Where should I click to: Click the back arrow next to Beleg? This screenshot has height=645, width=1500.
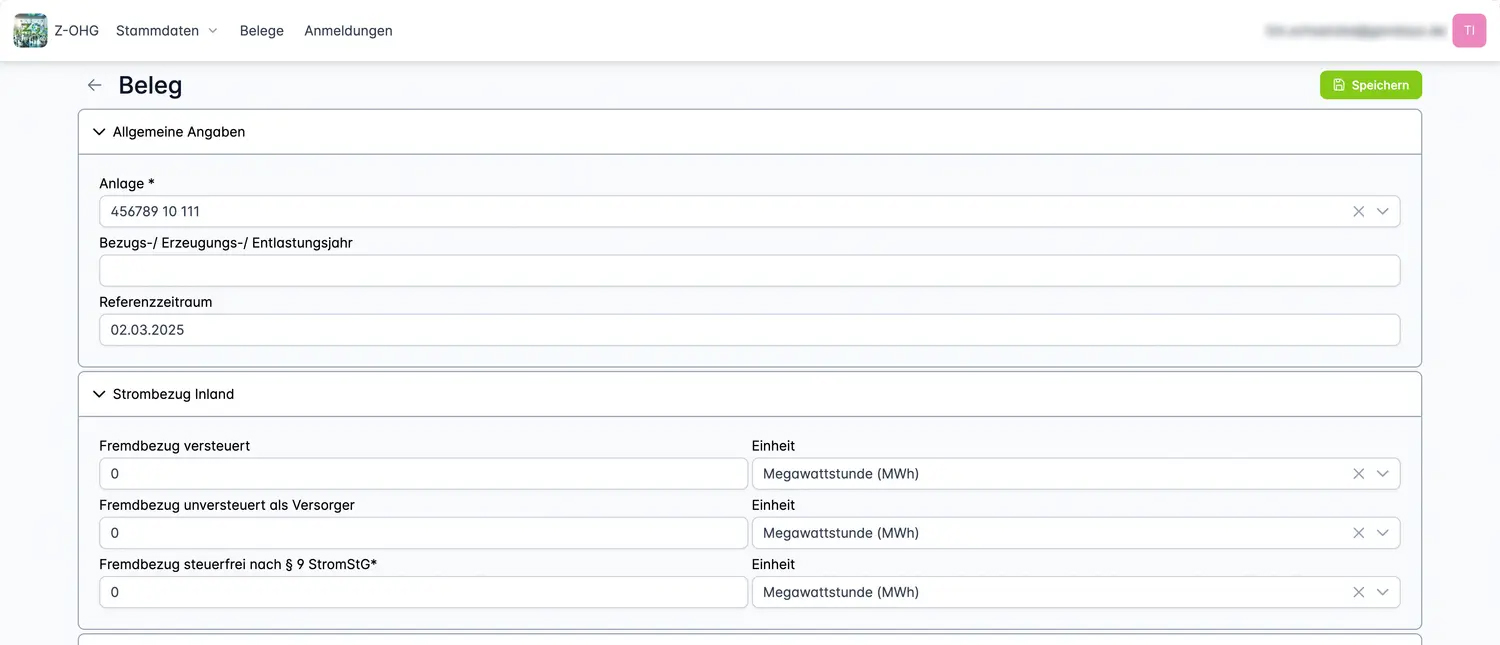[x=94, y=85]
